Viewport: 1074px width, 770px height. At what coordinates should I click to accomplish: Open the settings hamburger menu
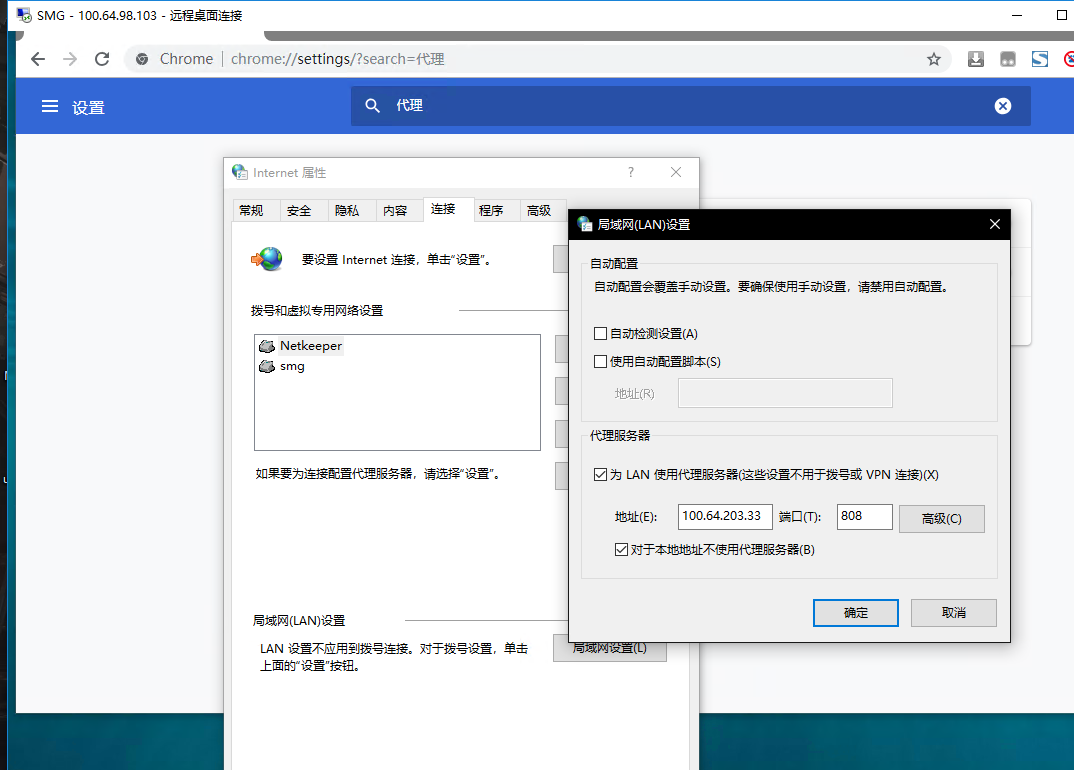(50, 106)
